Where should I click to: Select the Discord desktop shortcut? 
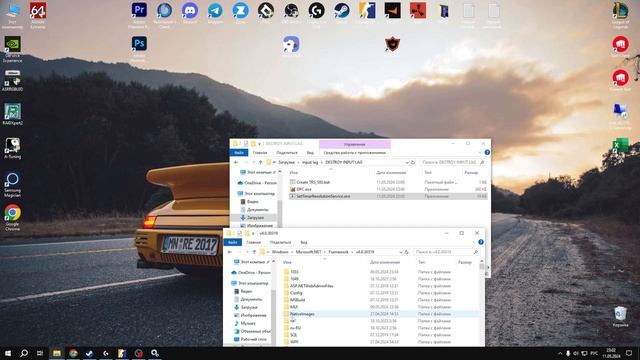tap(190, 13)
